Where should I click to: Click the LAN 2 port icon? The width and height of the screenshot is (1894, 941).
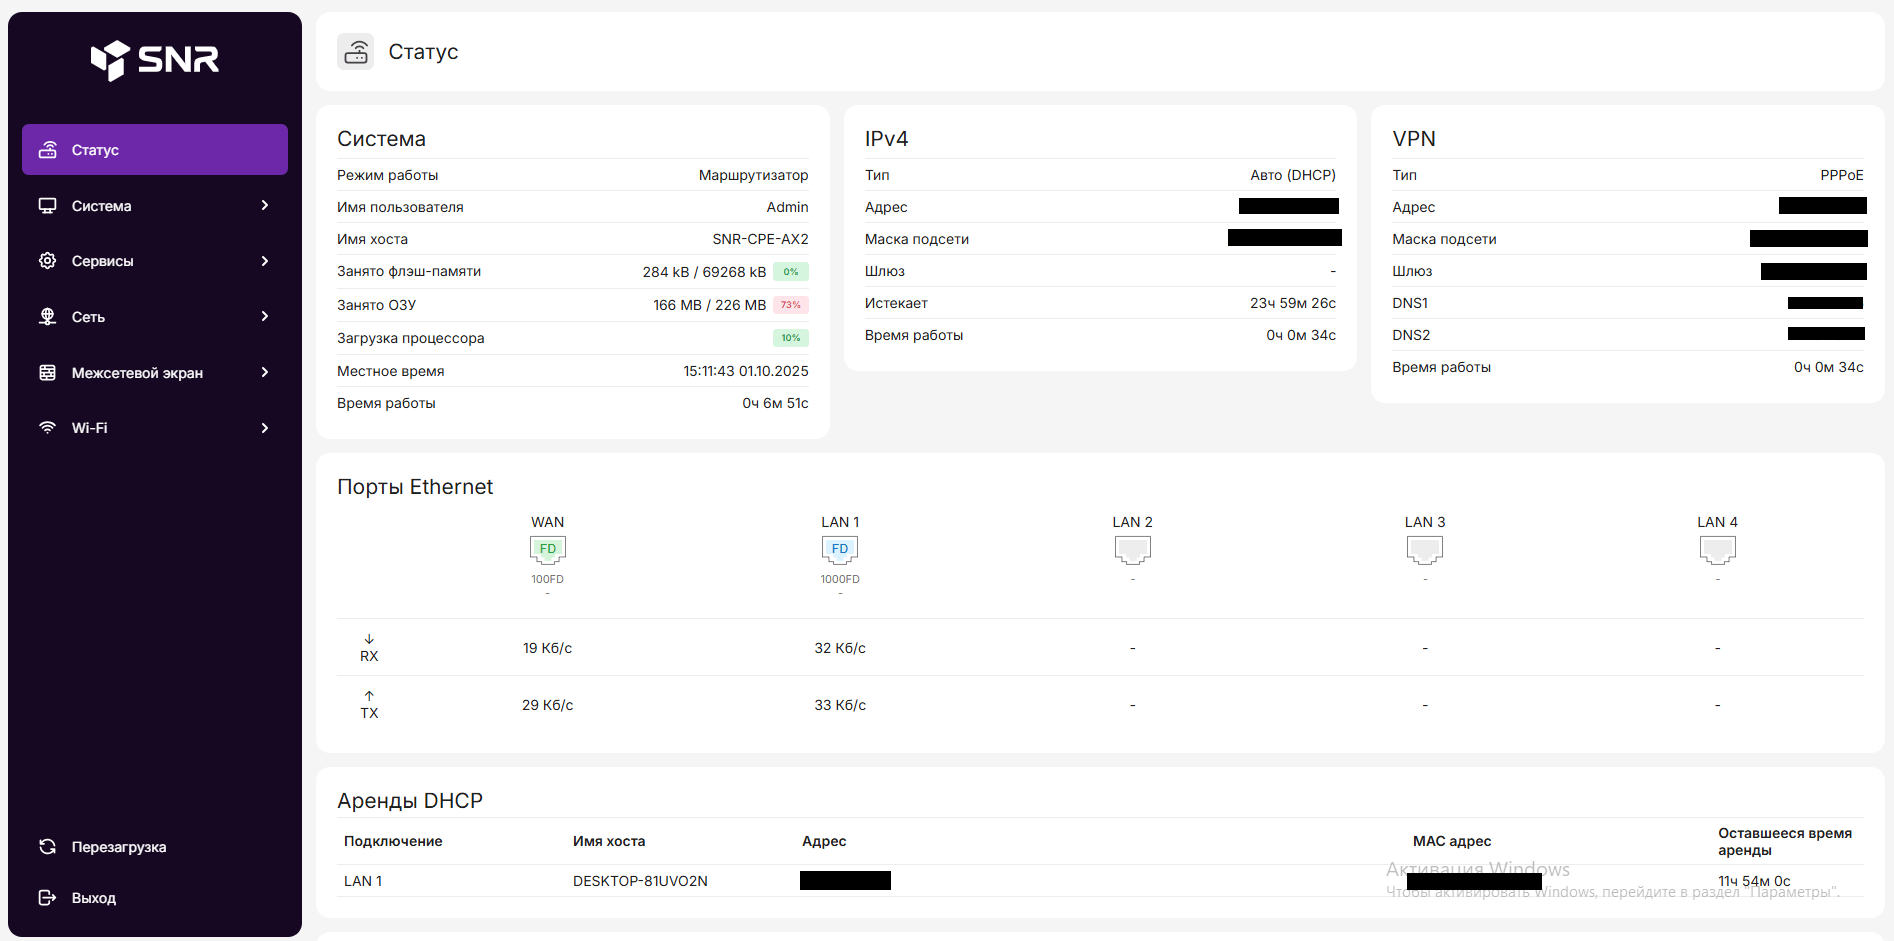pyautogui.click(x=1132, y=549)
